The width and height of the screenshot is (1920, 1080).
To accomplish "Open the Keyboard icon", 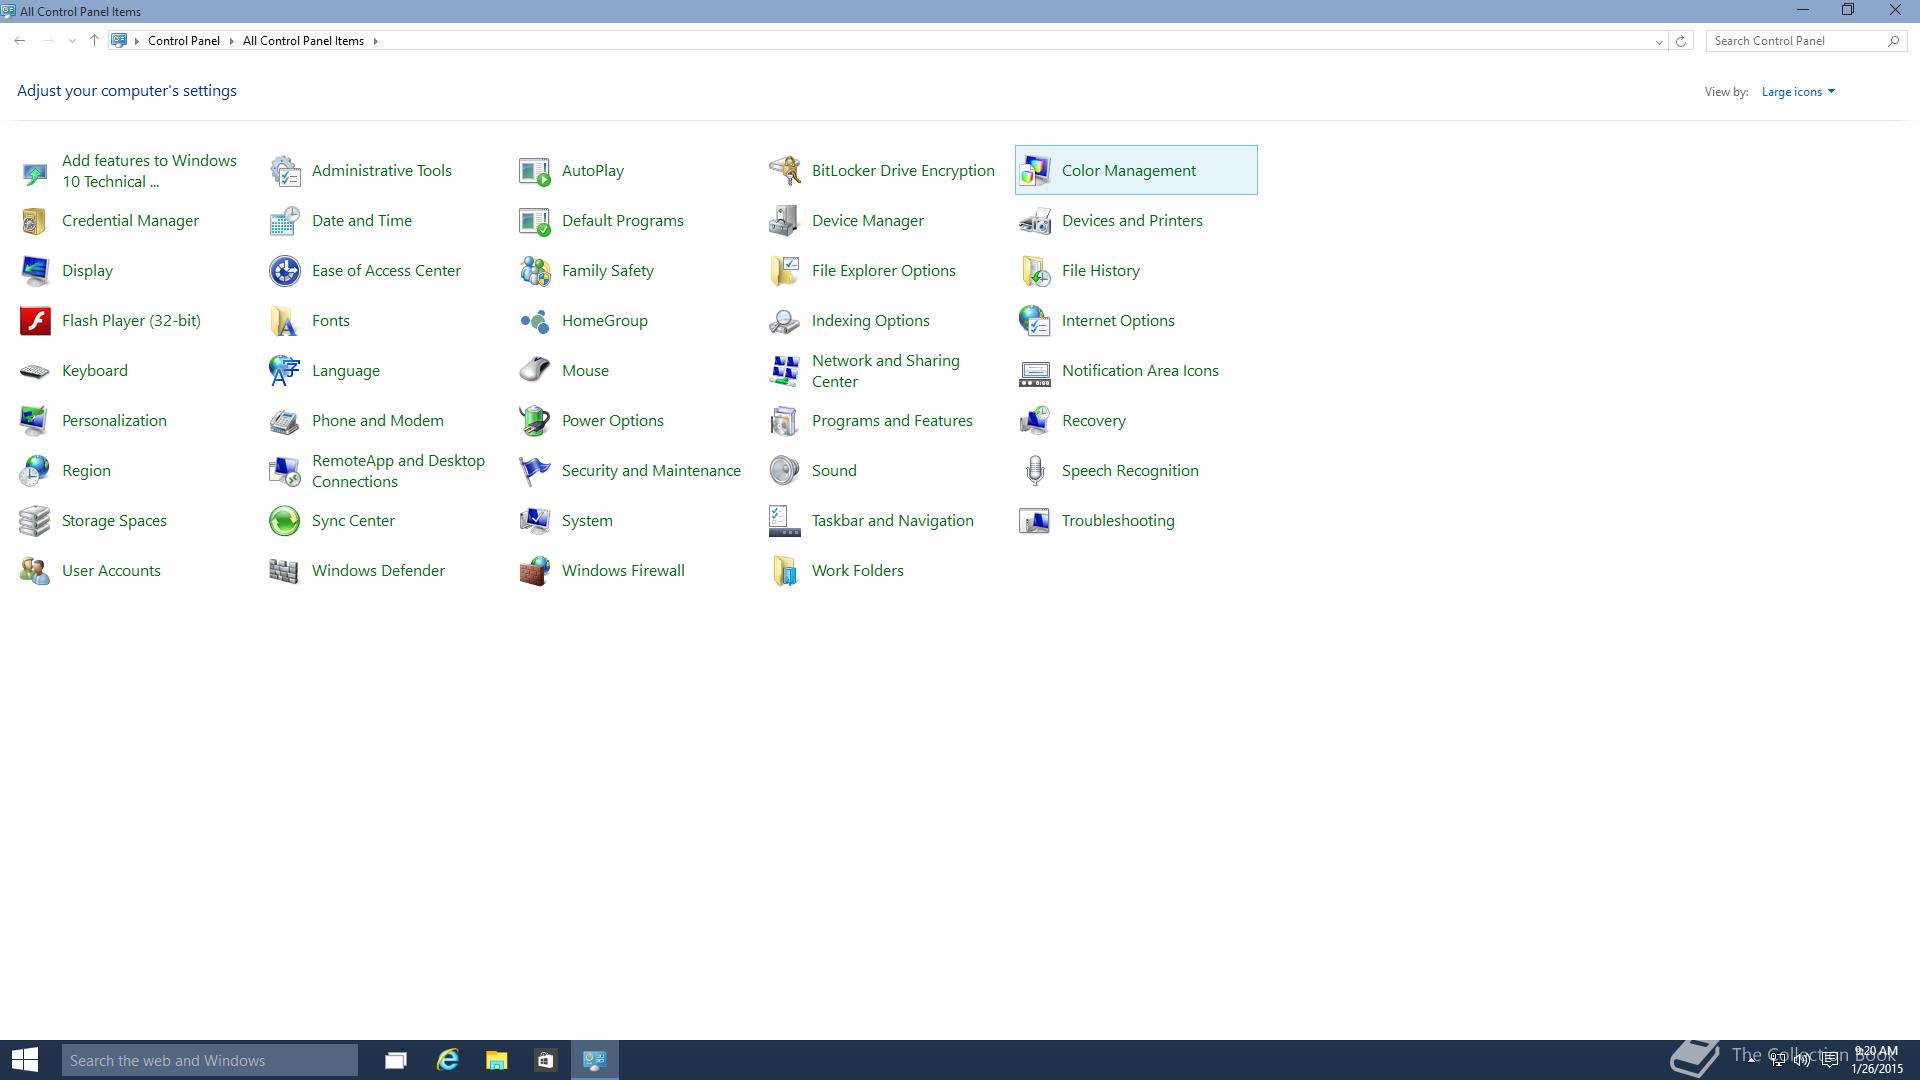I will point(35,371).
